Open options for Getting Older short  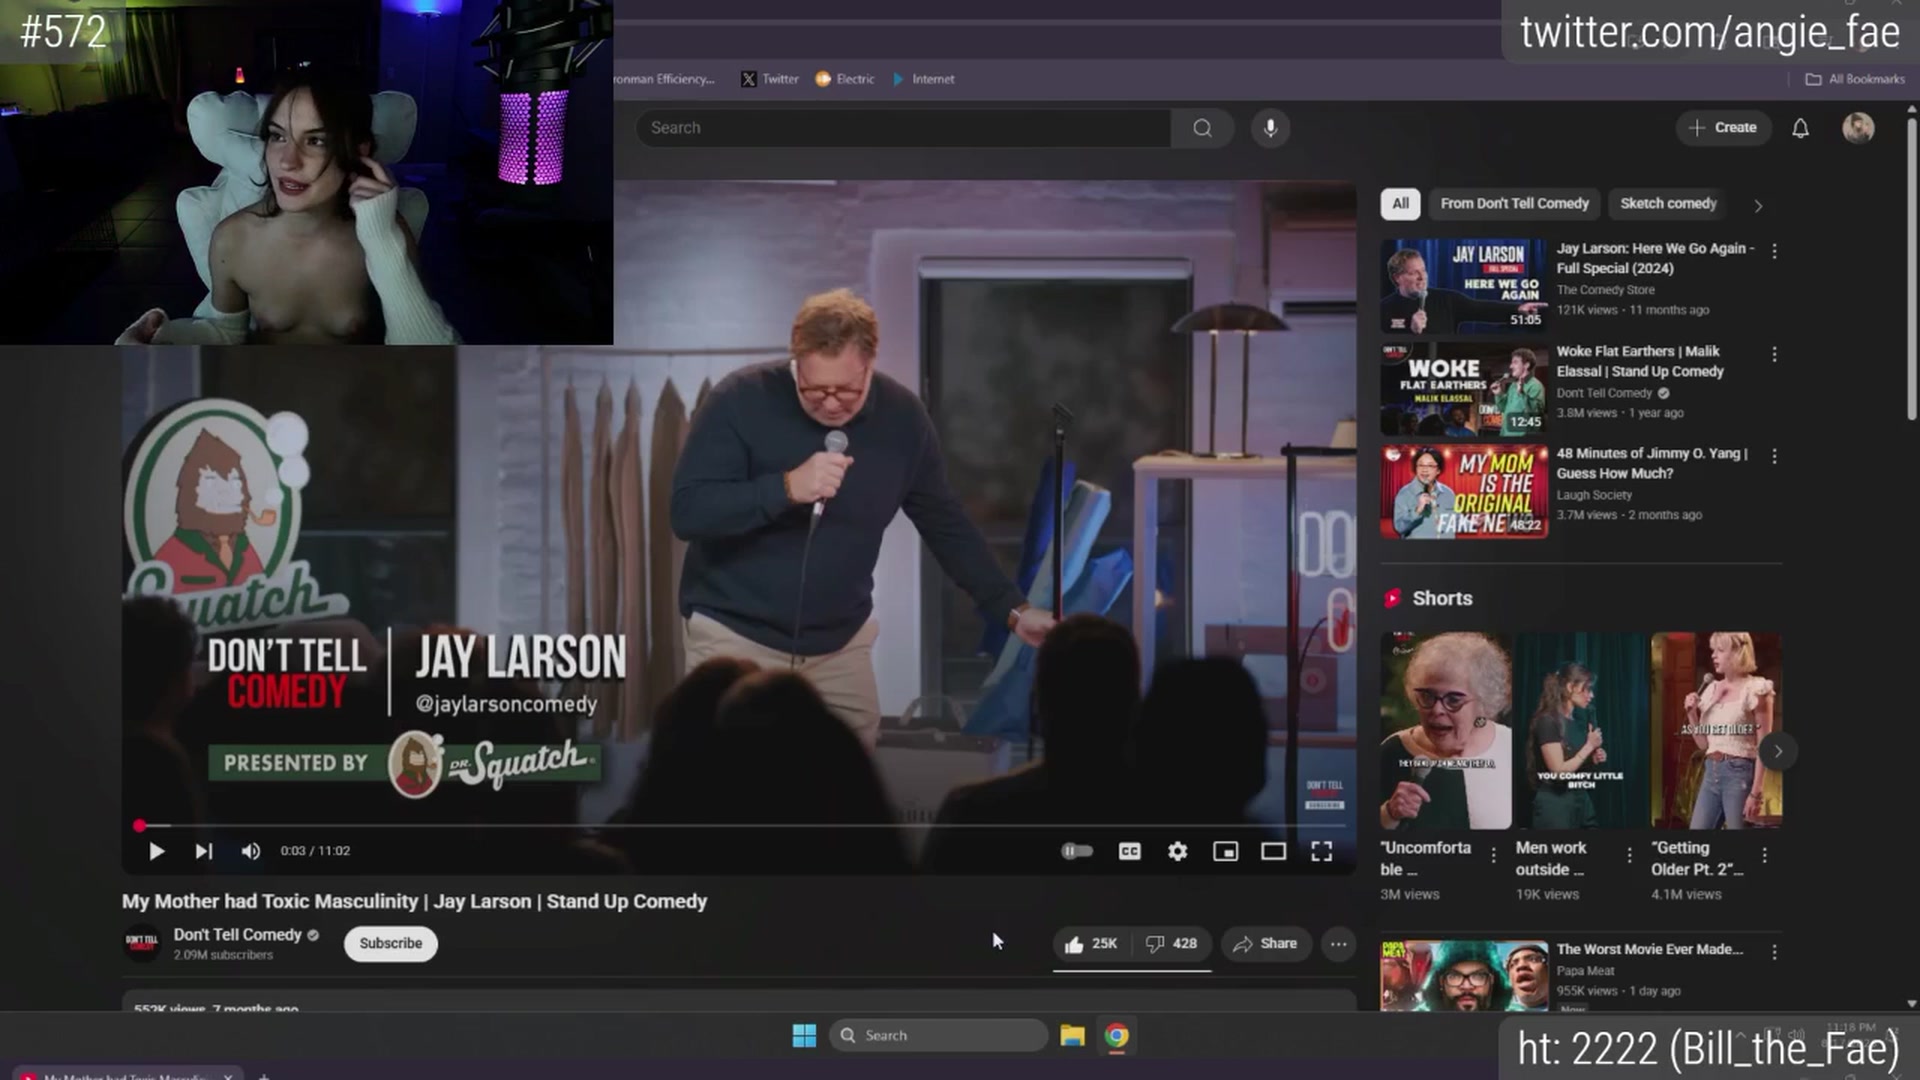click(x=1764, y=855)
